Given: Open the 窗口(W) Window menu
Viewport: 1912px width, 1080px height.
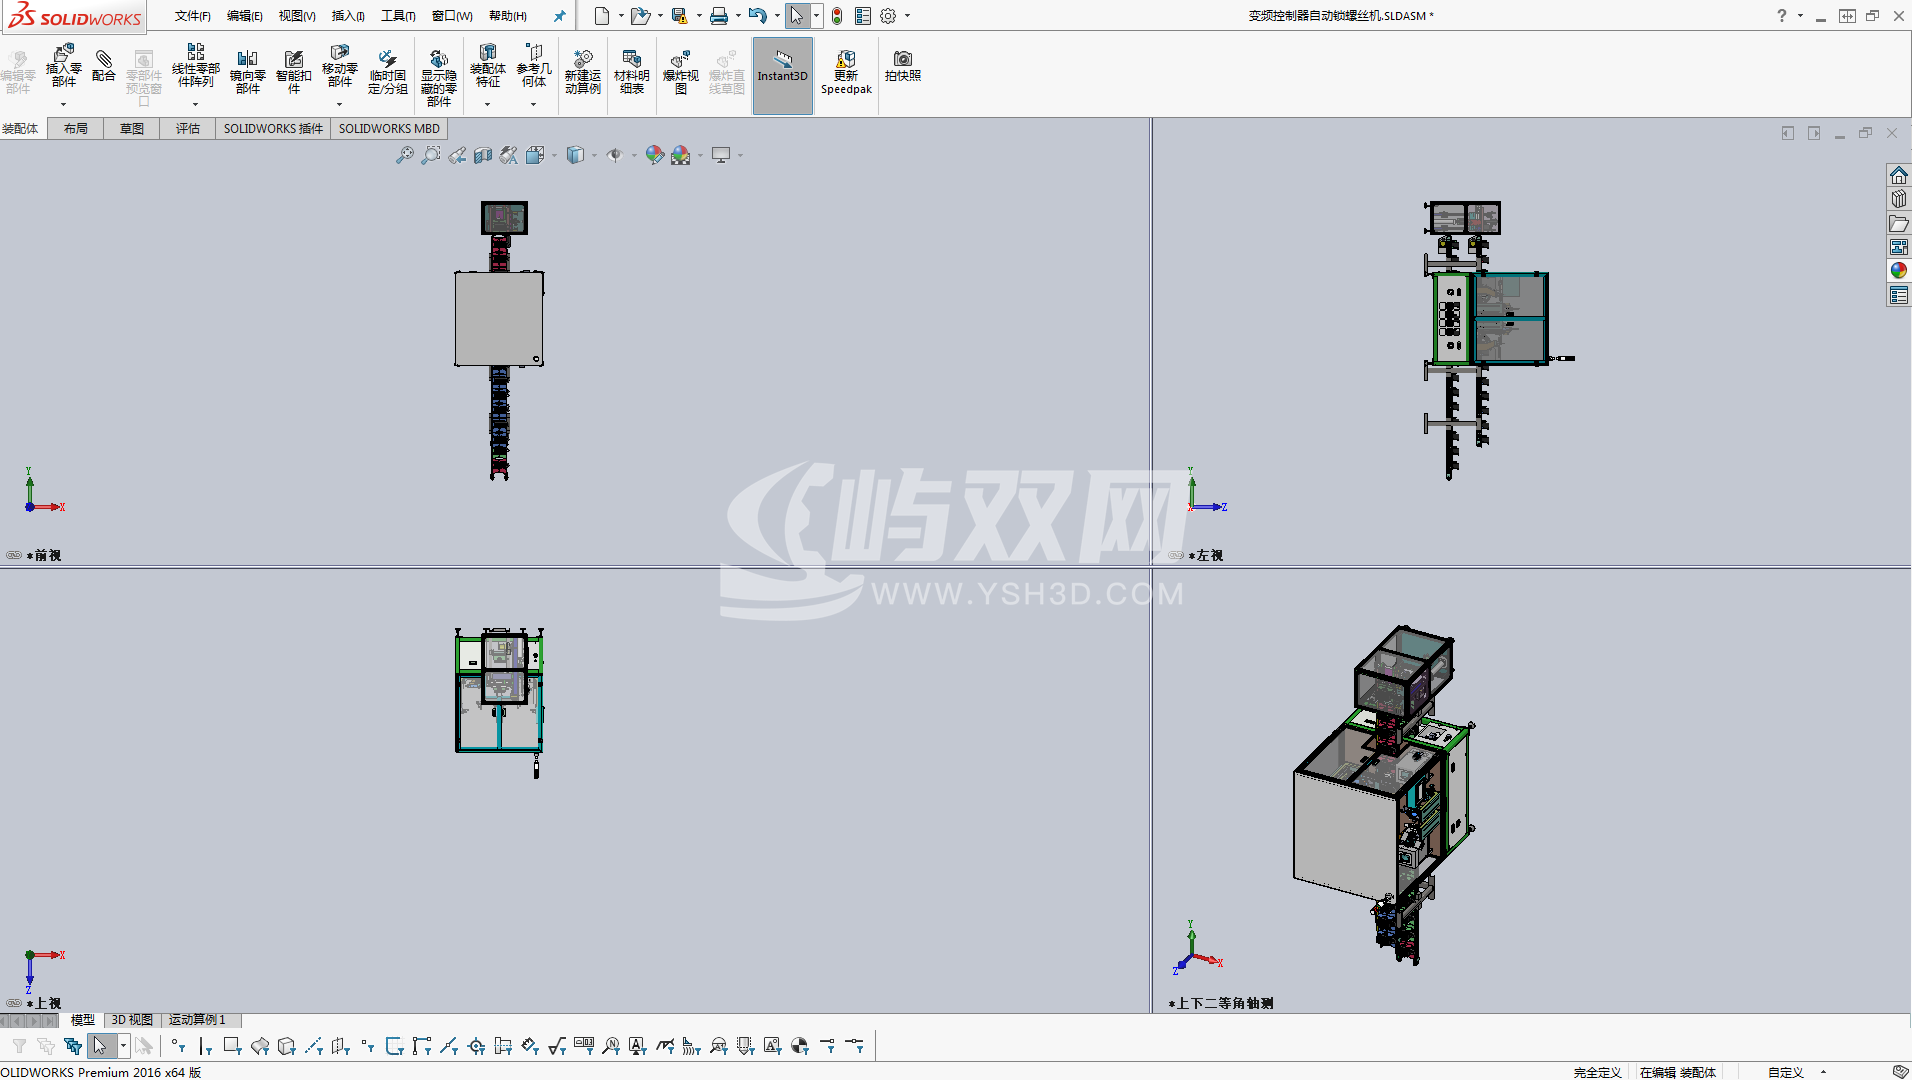Looking at the screenshot, I should pyautogui.click(x=452, y=16).
